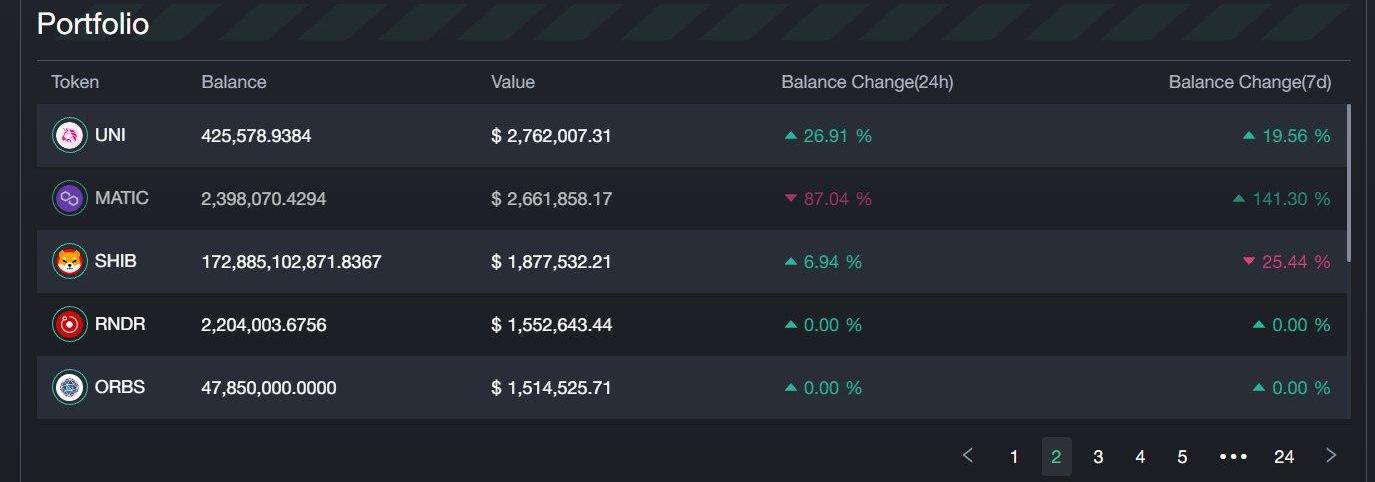Select the MATIC token name
The image size is (1375, 482).
point(122,198)
